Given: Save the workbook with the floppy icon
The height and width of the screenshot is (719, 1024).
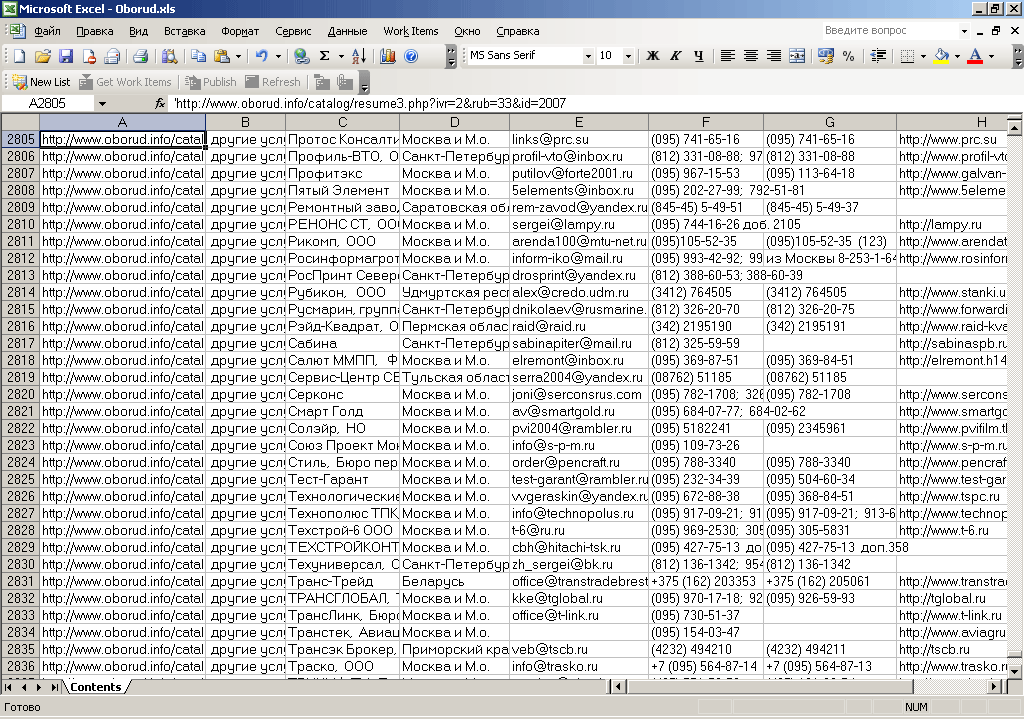Looking at the screenshot, I should 66,56.
